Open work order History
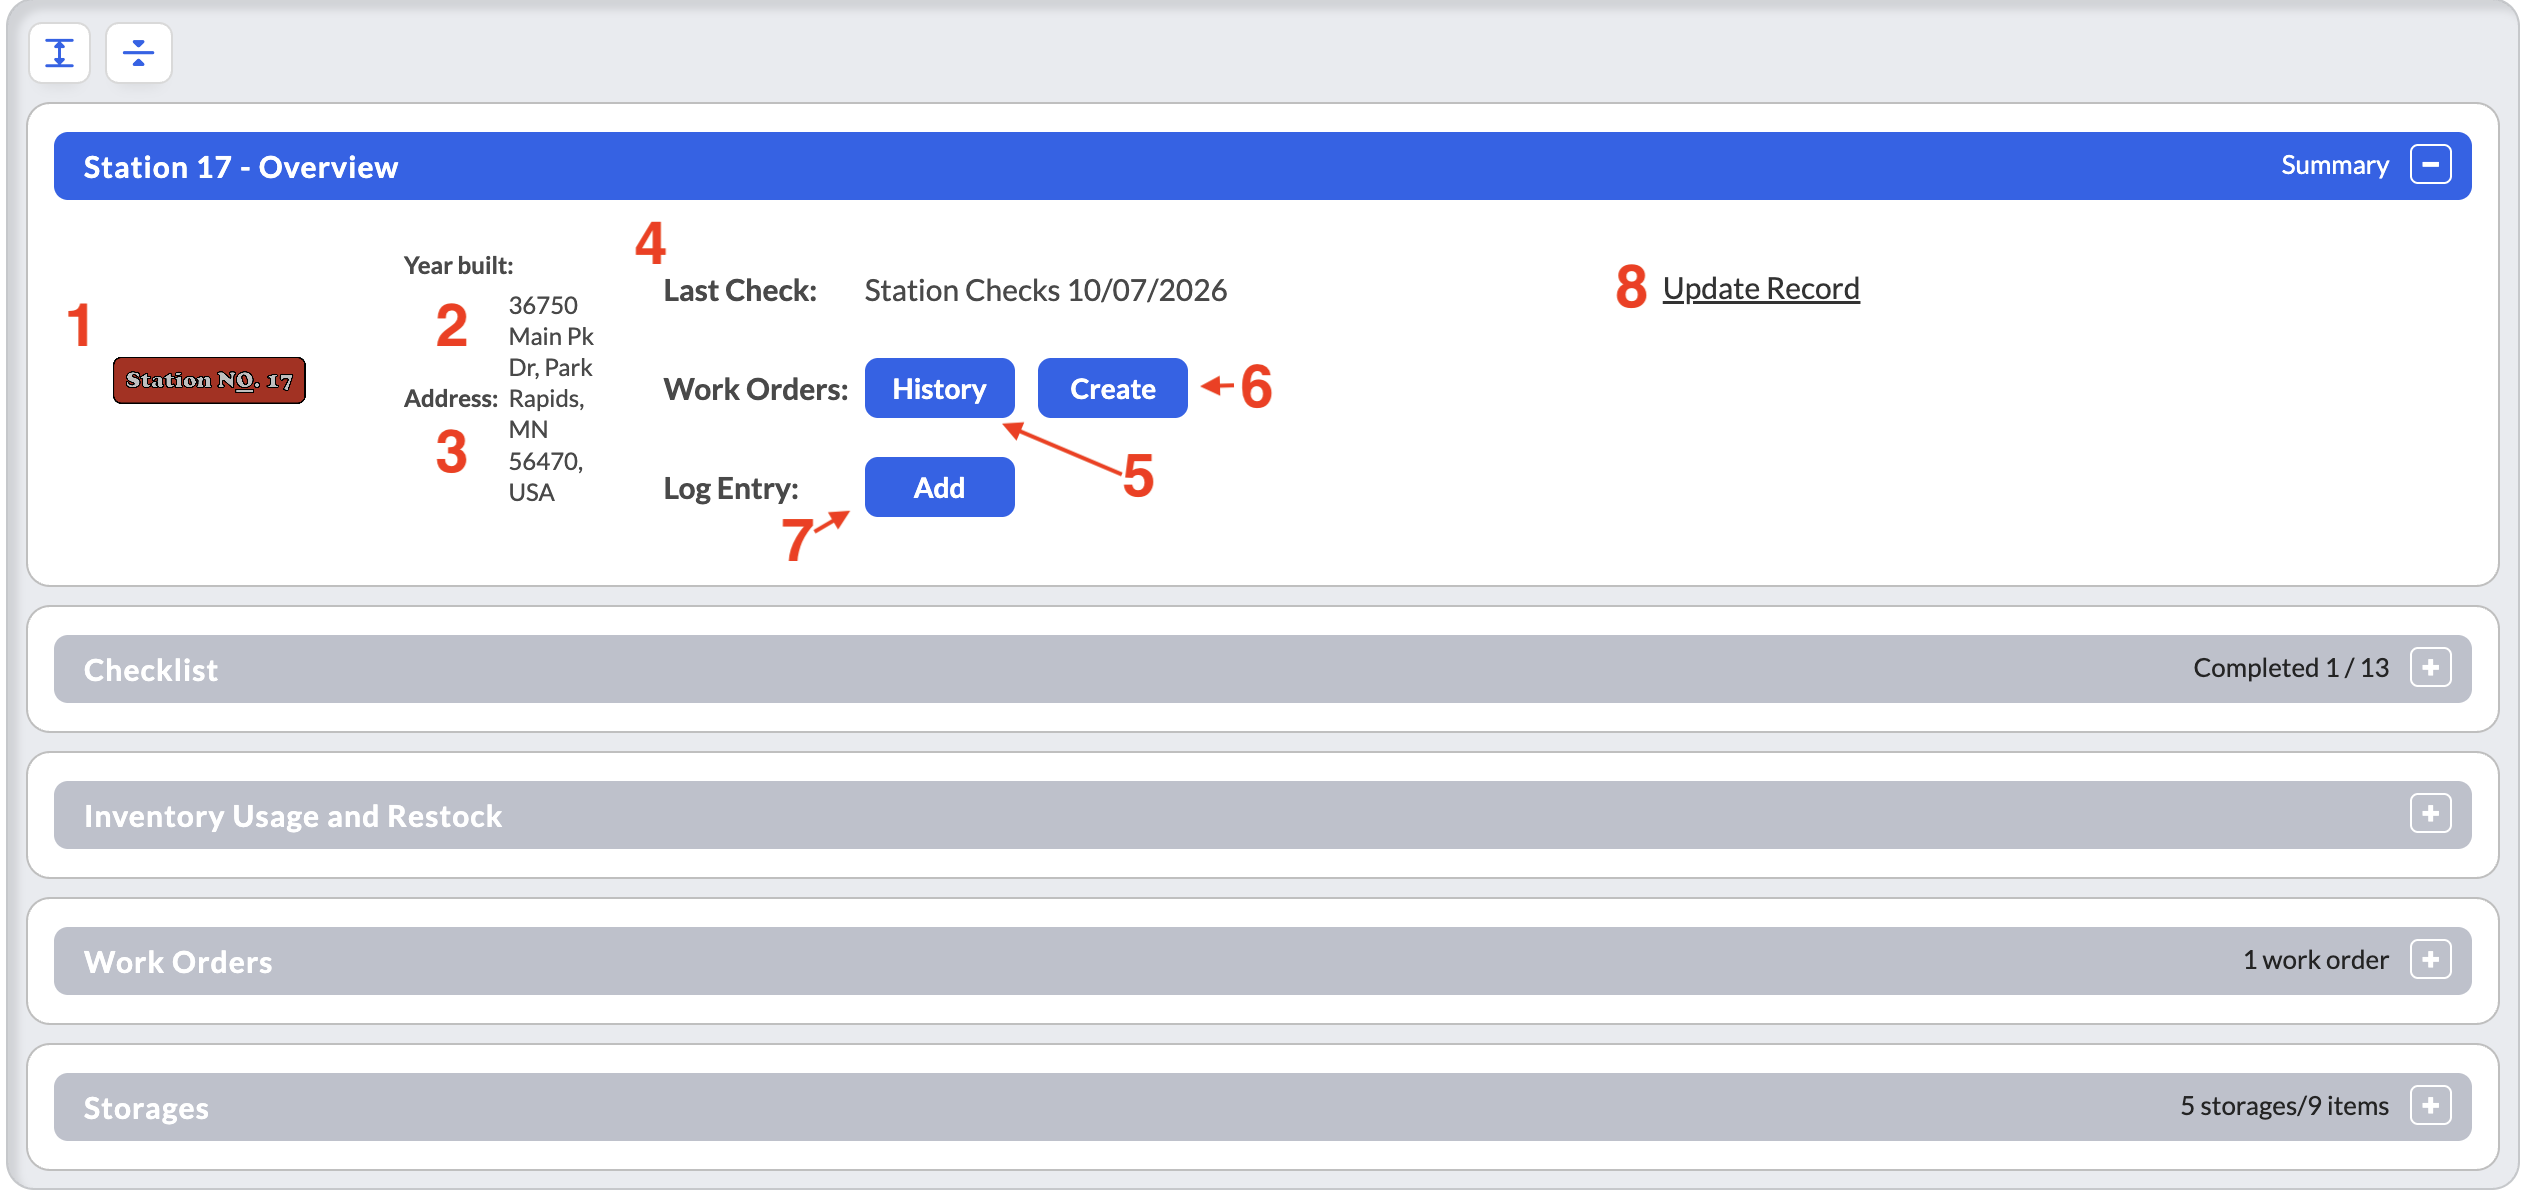This screenshot has width=2524, height=1196. click(x=939, y=388)
